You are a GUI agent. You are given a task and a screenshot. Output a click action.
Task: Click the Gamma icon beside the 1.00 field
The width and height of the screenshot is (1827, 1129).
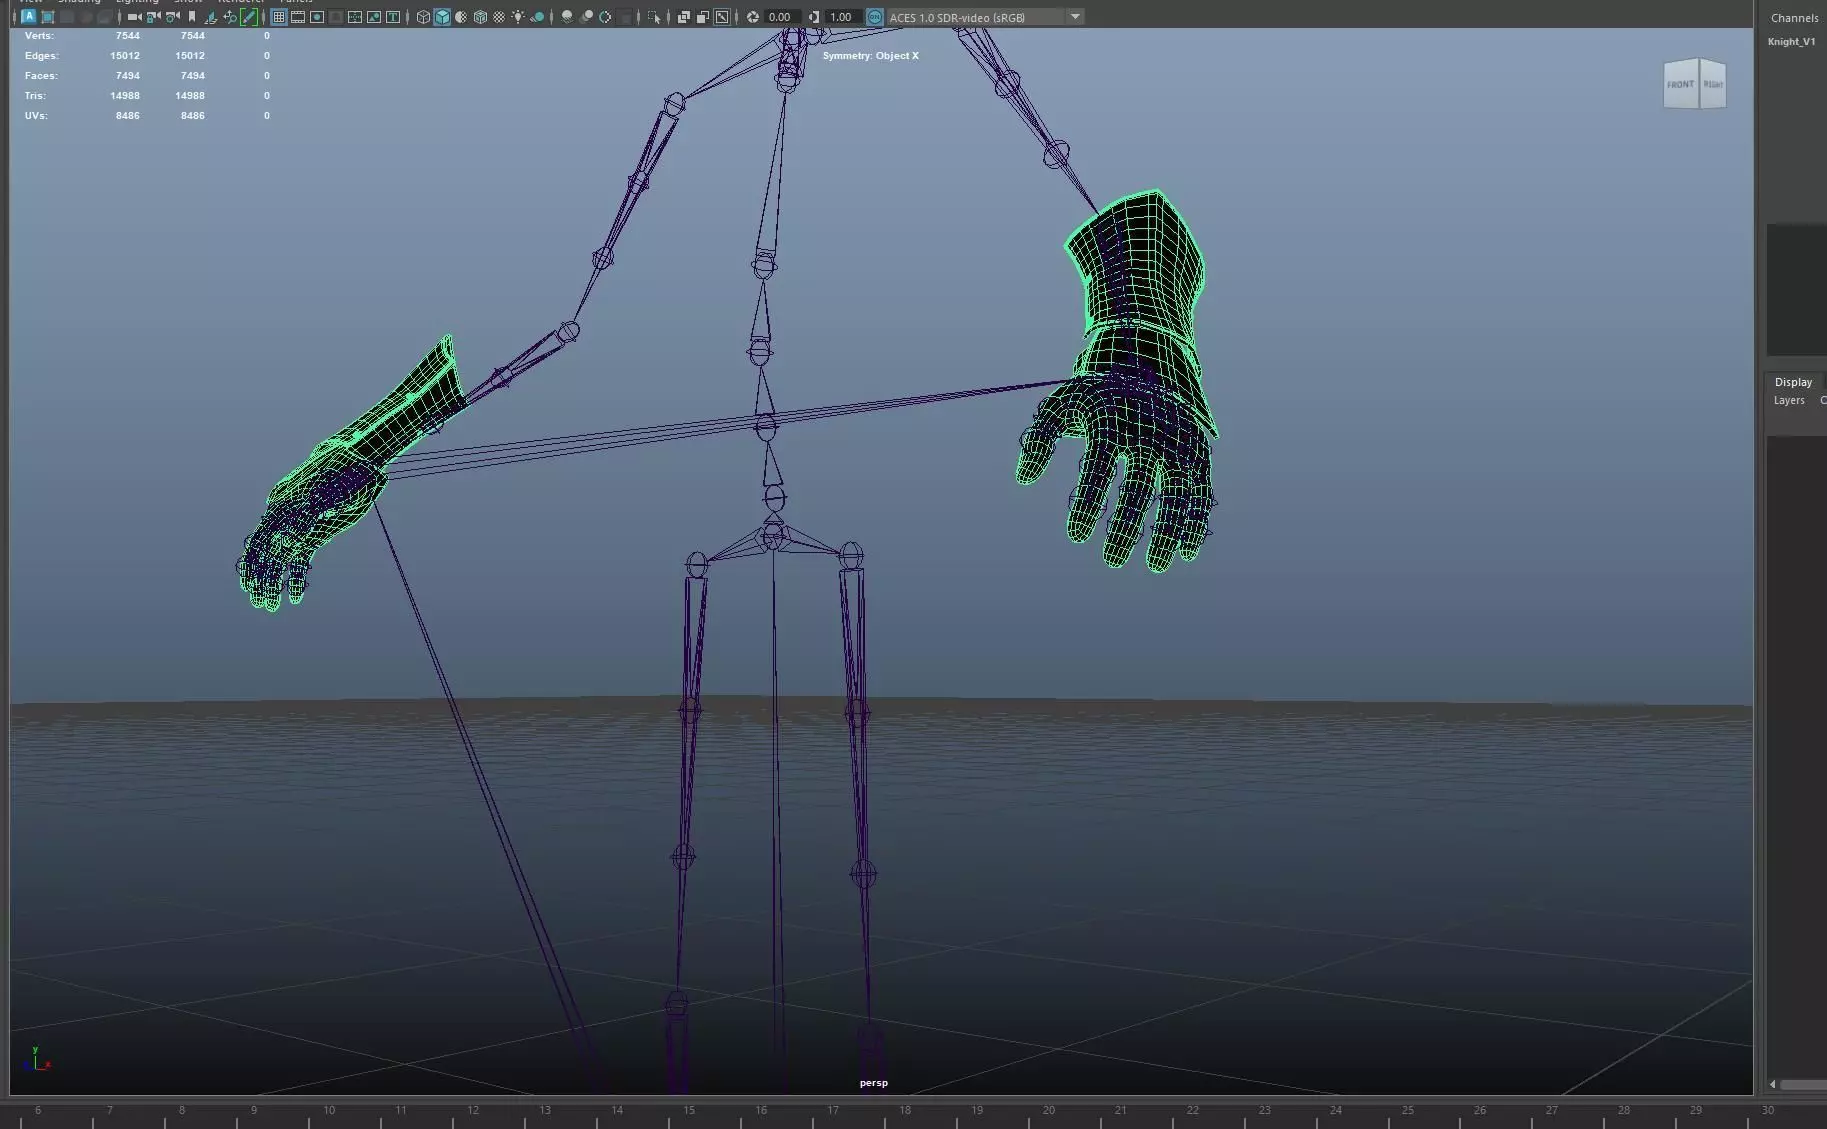(x=814, y=17)
